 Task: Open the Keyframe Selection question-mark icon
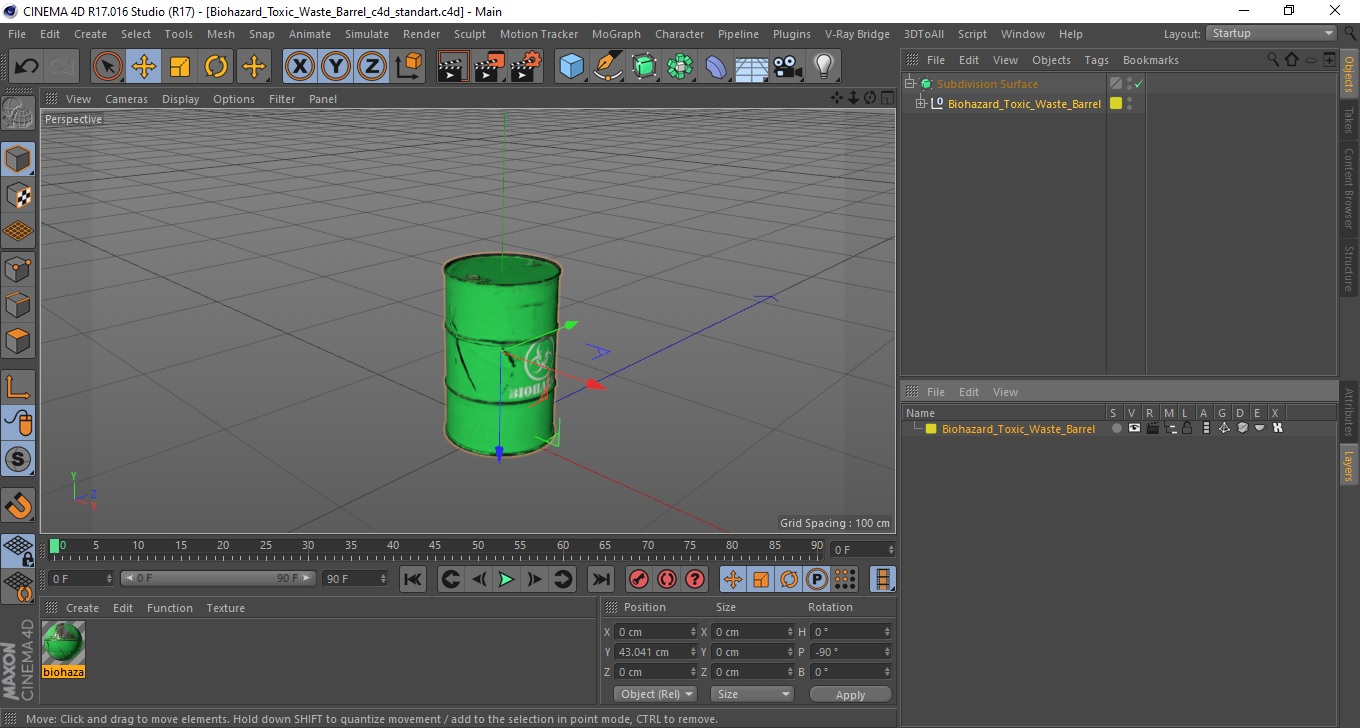(x=694, y=579)
